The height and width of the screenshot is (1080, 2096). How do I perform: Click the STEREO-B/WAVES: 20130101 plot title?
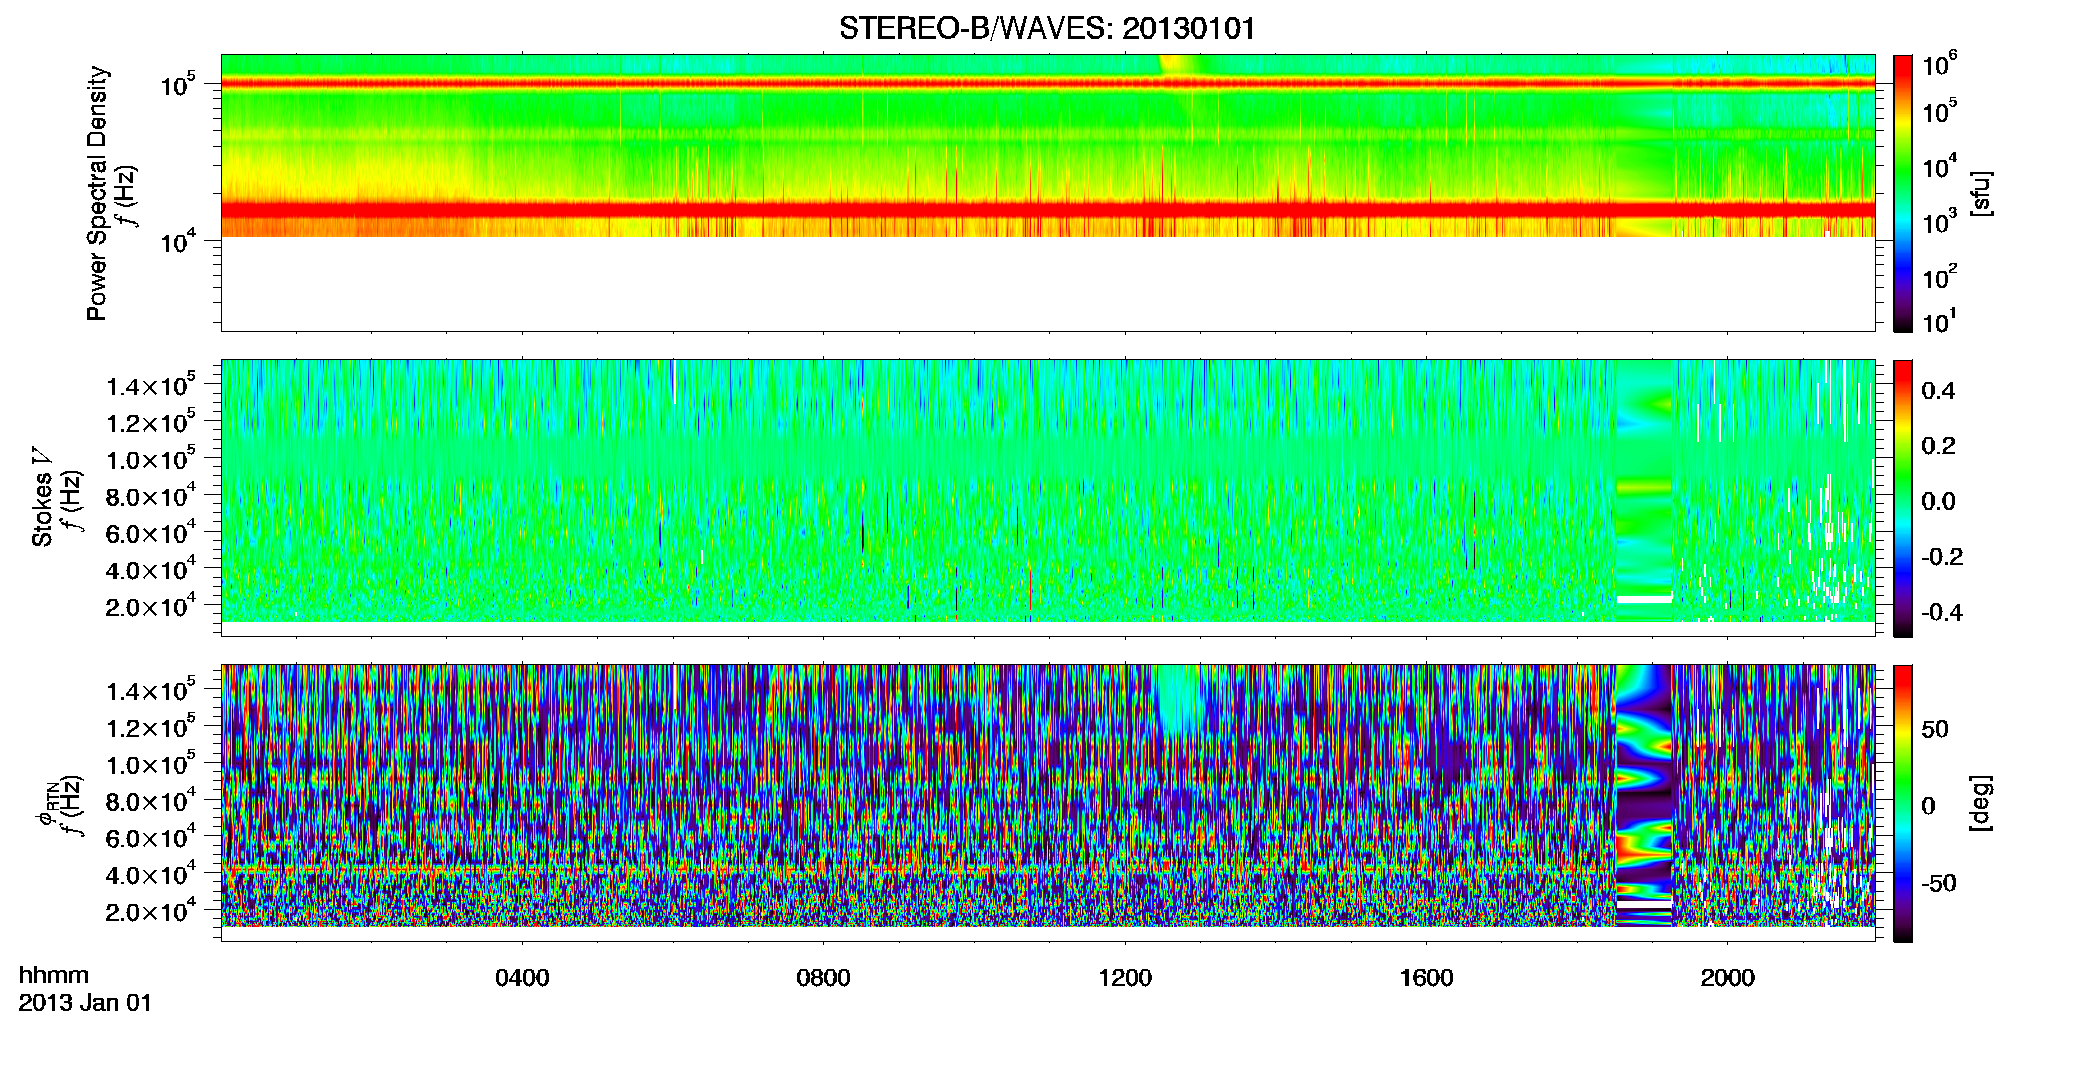(1047, 28)
